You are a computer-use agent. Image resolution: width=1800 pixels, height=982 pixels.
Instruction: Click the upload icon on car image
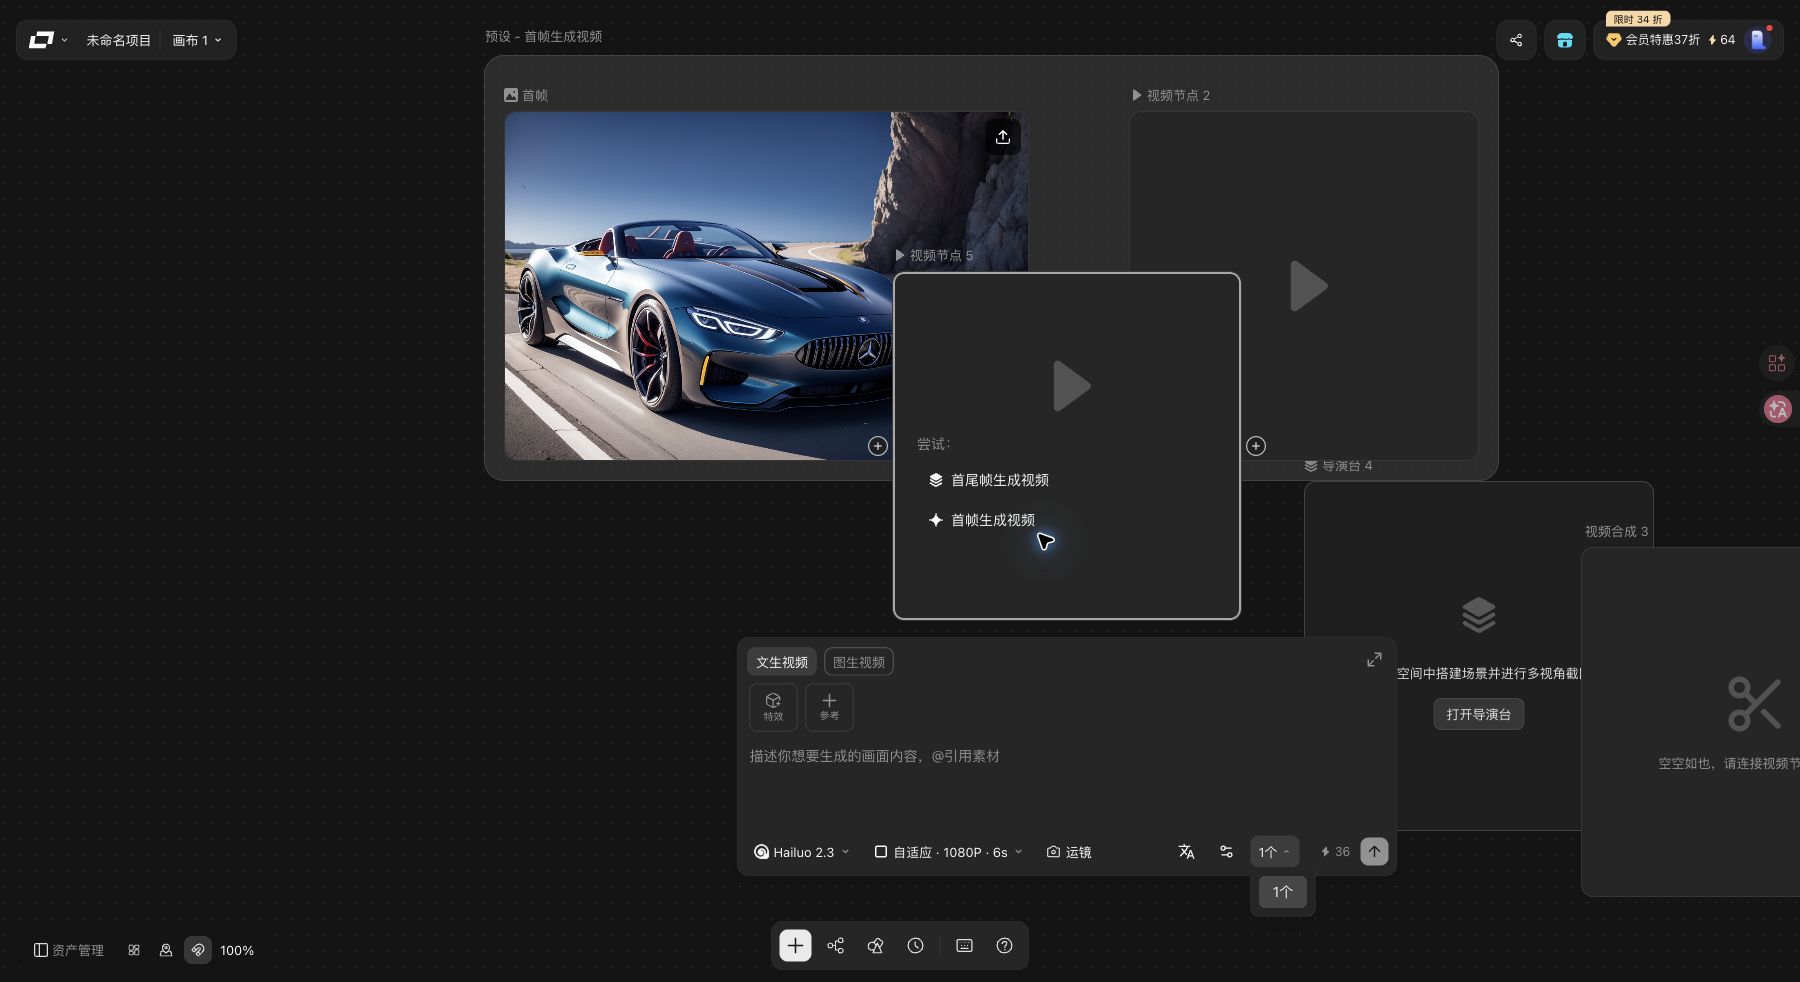pyautogui.click(x=1003, y=137)
